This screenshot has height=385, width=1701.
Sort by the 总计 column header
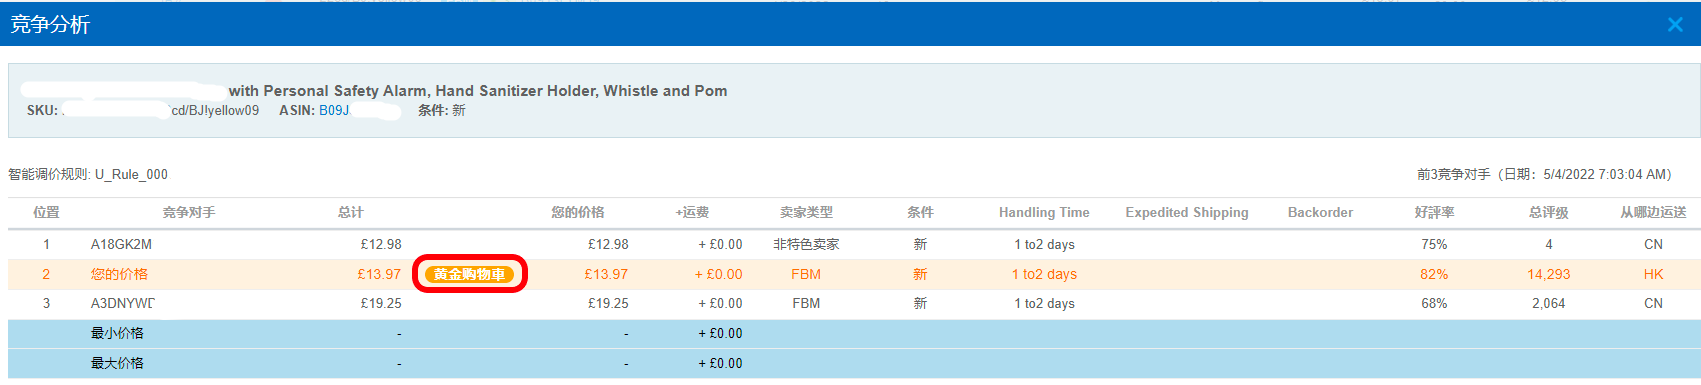tap(351, 212)
